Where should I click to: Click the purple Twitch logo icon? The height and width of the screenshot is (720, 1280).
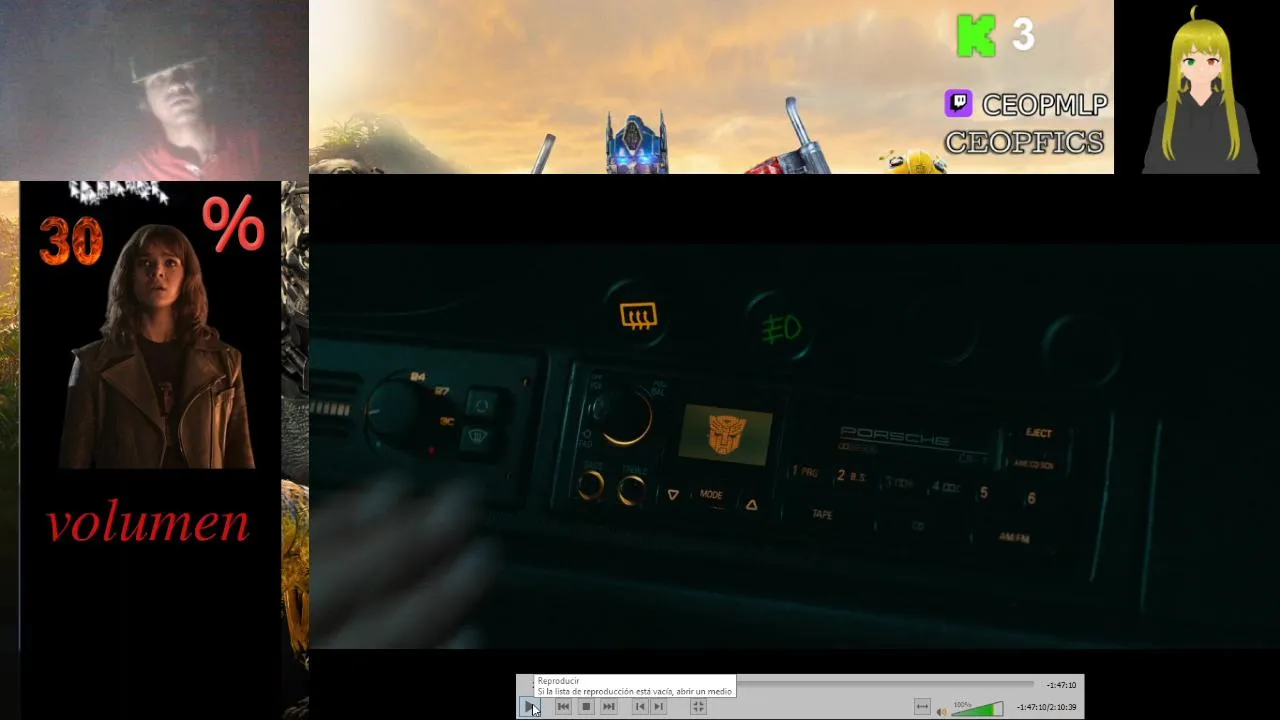pyautogui.click(x=958, y=103)
